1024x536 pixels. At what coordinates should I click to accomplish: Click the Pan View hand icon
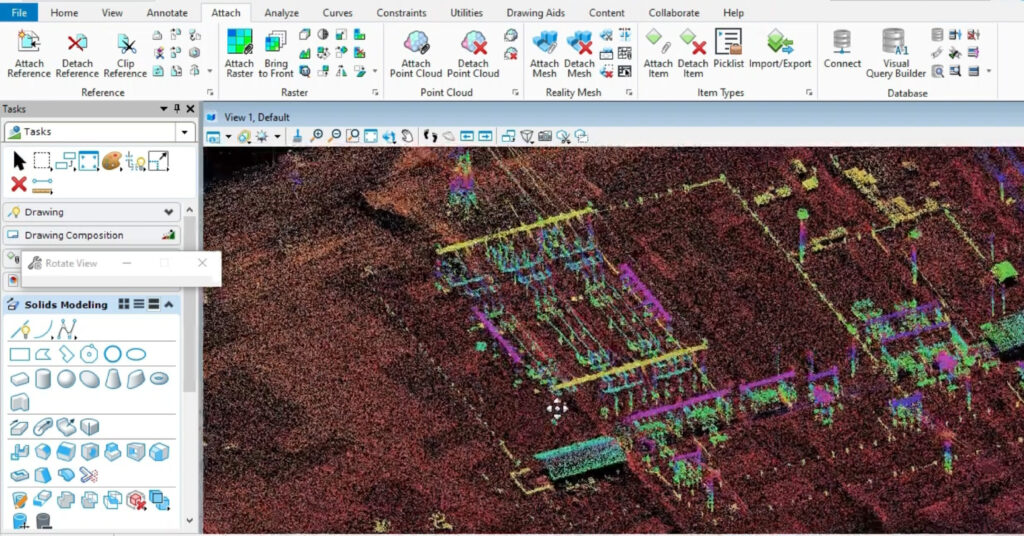pos(408,136)
